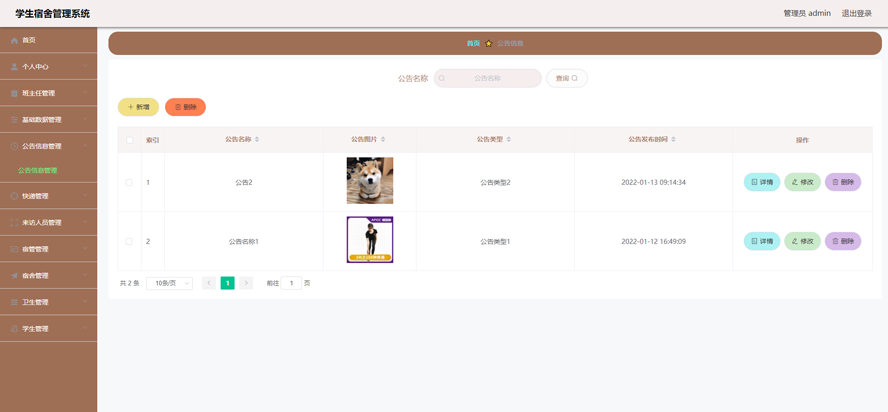Select page 1 in pagination
Image resolution: width=888 pixels, height=412 pixels.
[x=227, y=283]
